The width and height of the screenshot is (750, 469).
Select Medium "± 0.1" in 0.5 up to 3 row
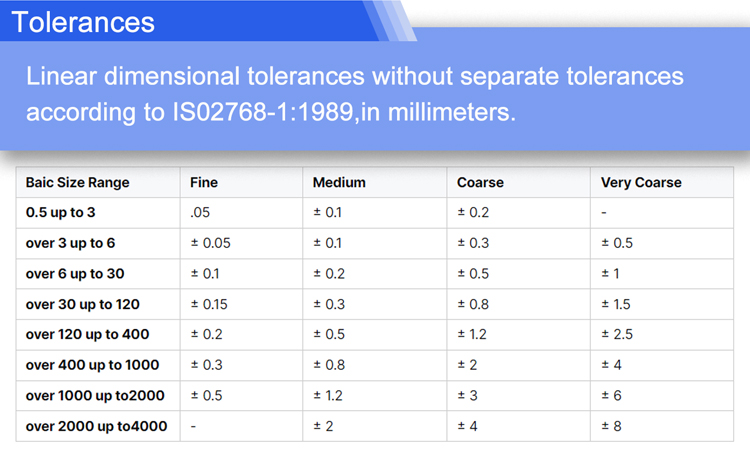tap(328, 213)
